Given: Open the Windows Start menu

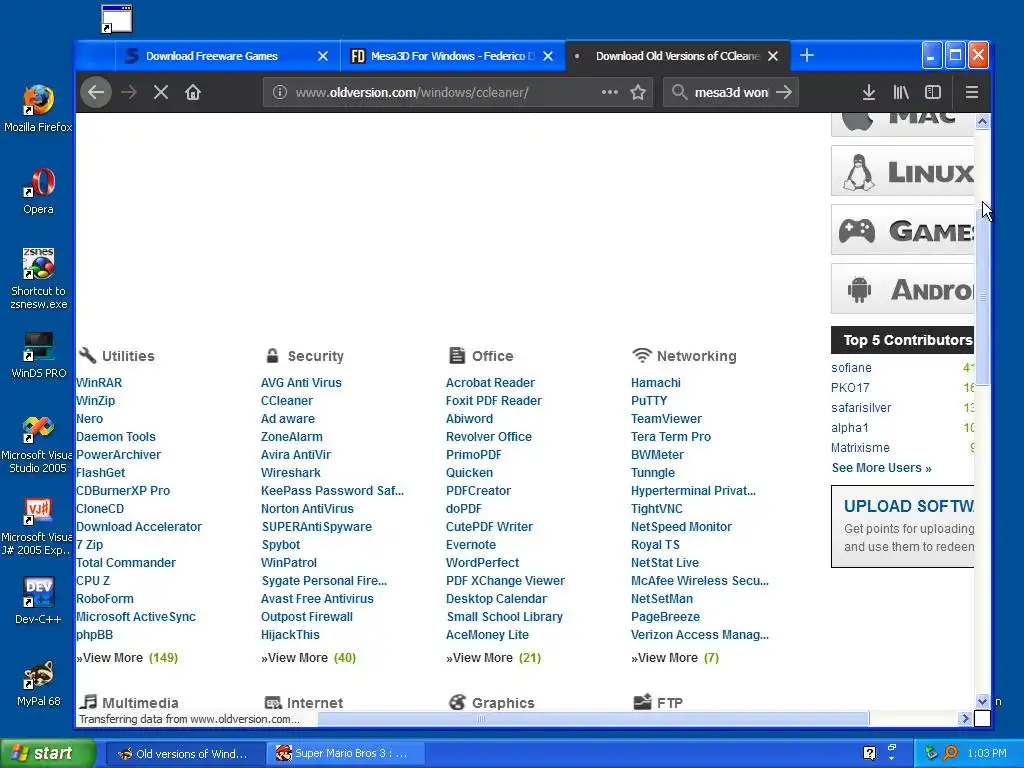Looking at the screenshot, I should (47, 753).
